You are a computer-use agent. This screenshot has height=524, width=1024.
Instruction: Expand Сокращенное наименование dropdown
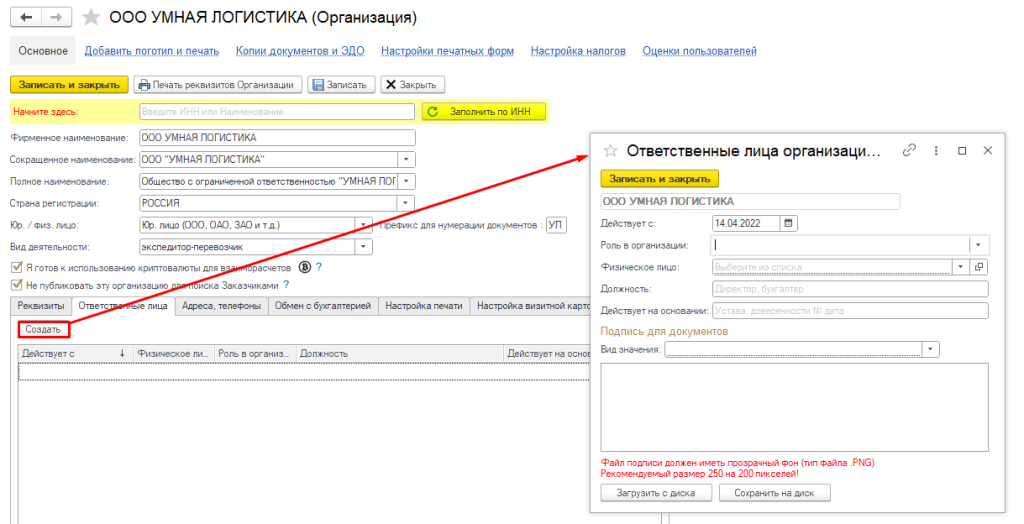[x=406, y=159]
